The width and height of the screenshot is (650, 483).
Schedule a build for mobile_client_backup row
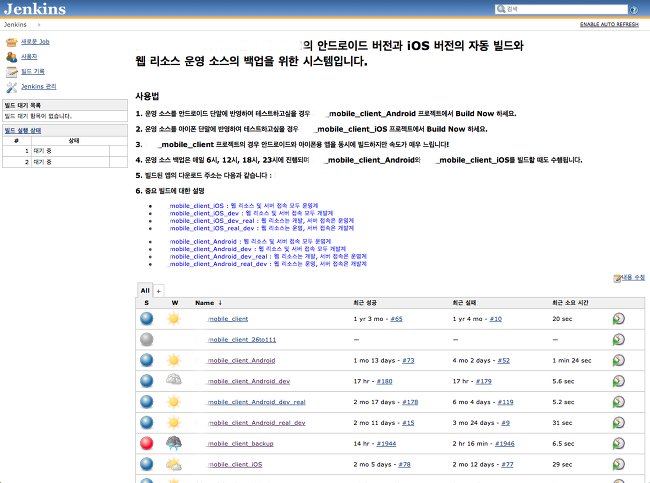(618, 443)
